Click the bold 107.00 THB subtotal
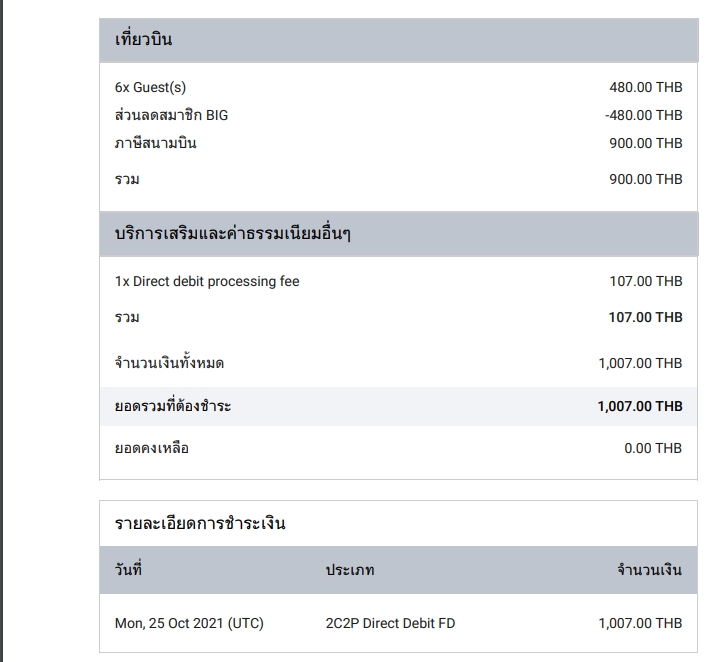This screenshot has height=662, width=715. [x=645, y=317]
